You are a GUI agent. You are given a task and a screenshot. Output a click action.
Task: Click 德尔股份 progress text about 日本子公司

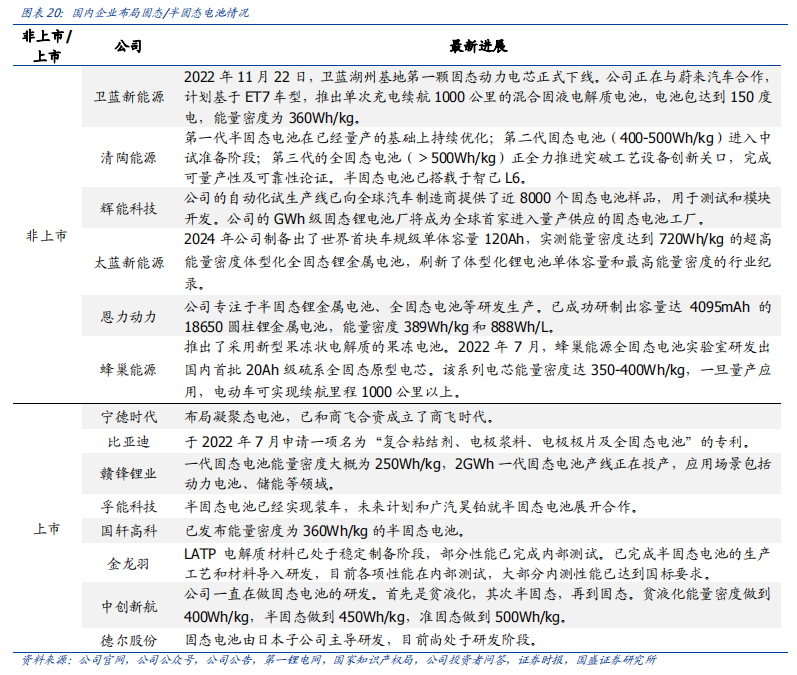[x=361, y=640]
